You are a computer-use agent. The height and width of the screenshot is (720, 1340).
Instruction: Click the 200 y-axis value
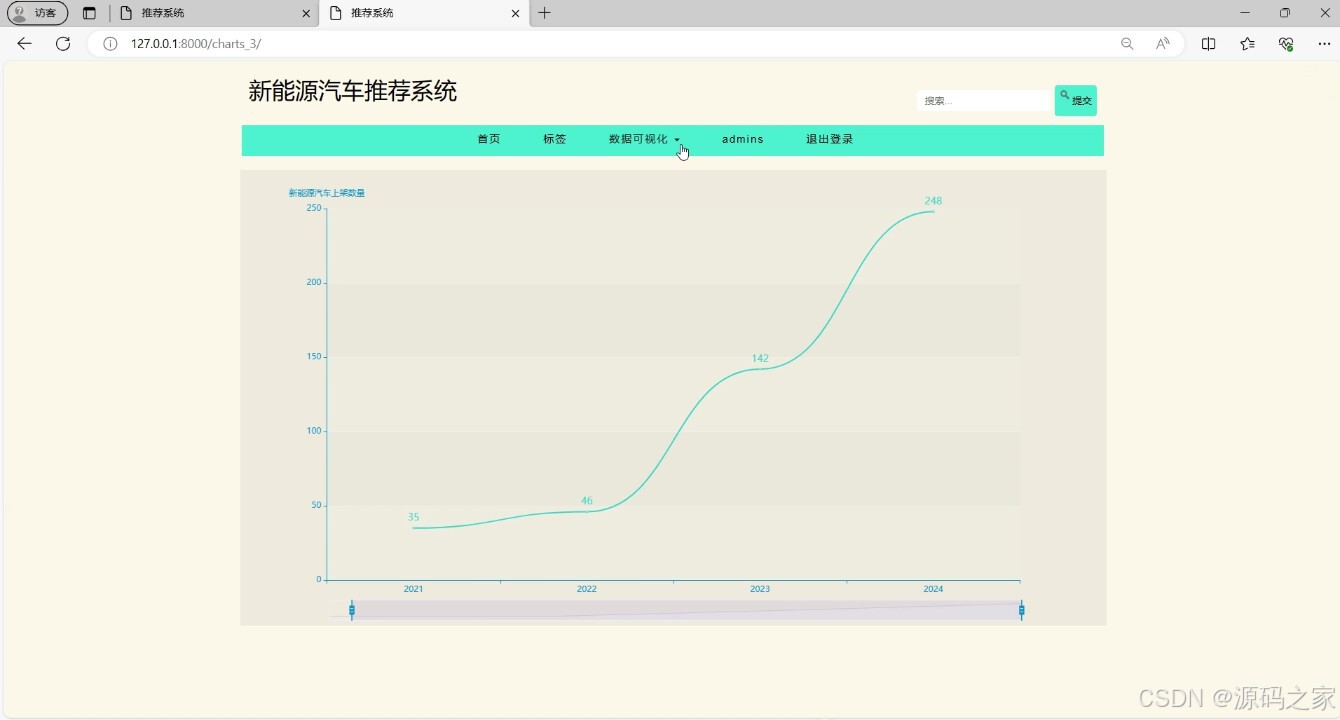[314, 282]
